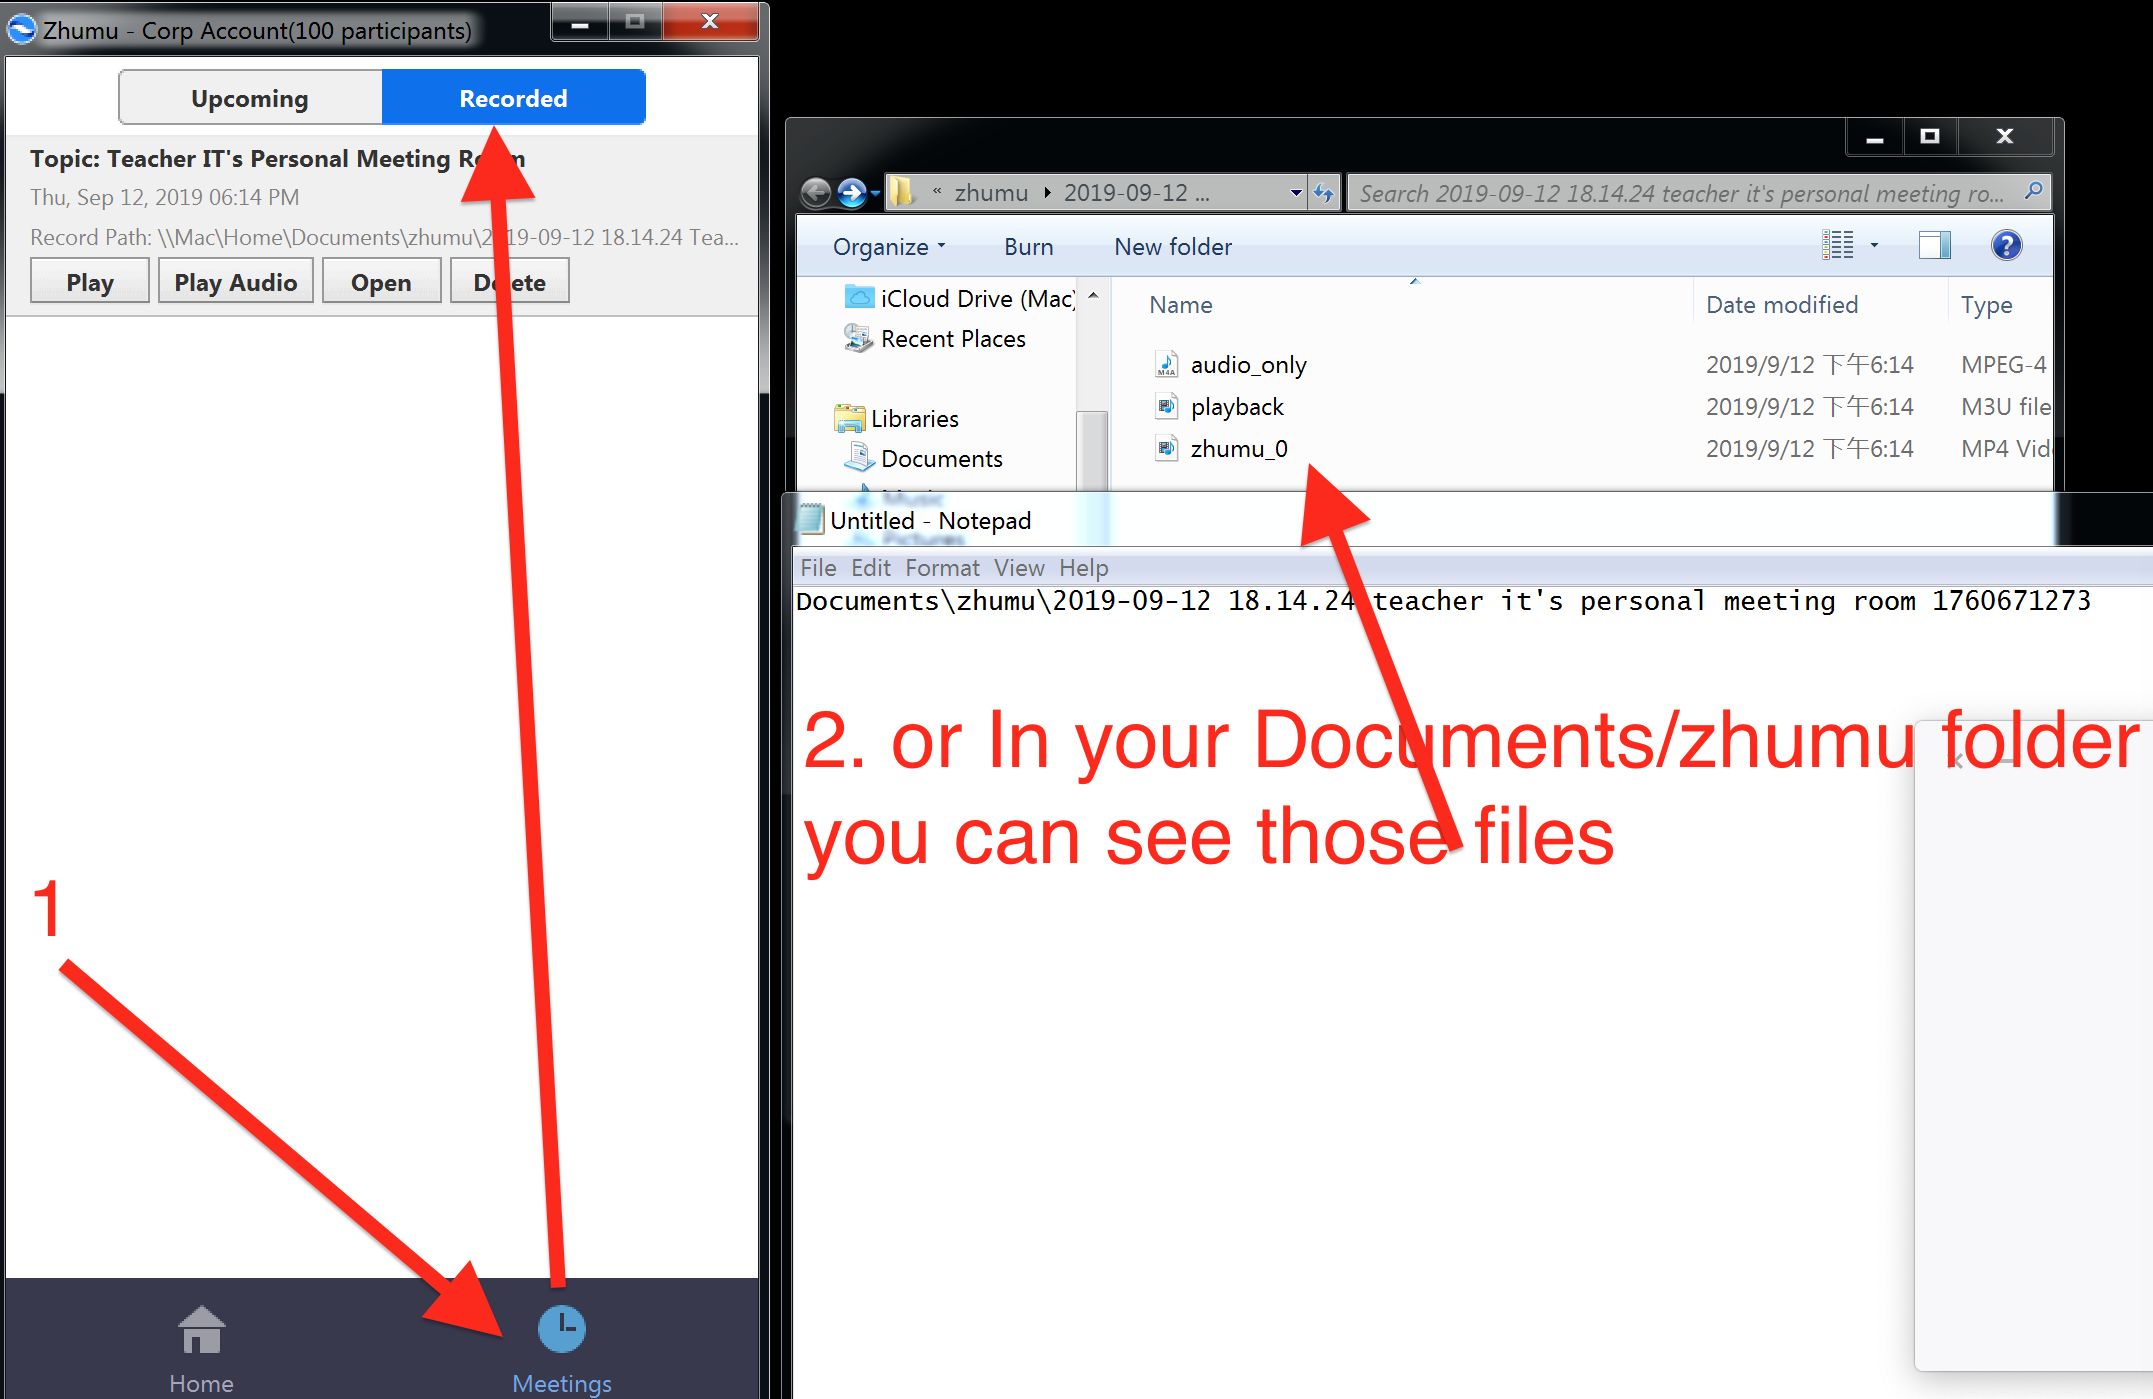Select Documents under Libraries
This screenshot has height=1399, width=2153.
pyautogui.click(x=940, y=459)
